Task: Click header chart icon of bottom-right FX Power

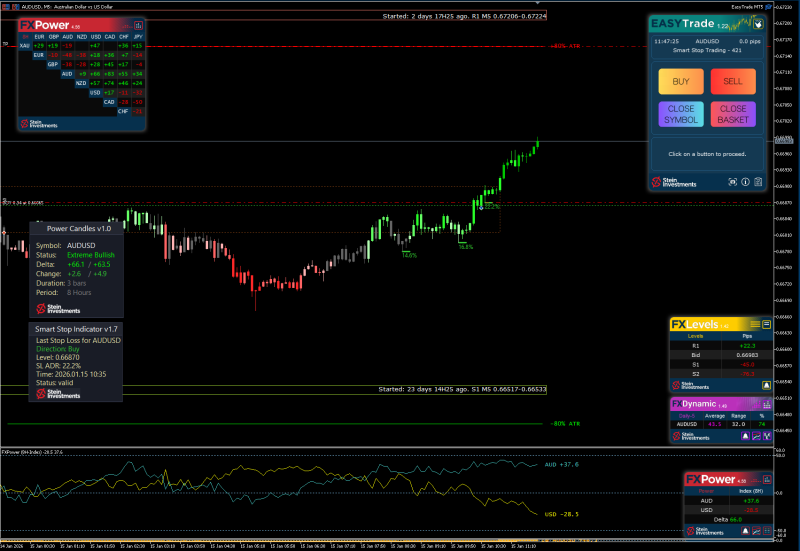Action: click(x=767, y=479)
